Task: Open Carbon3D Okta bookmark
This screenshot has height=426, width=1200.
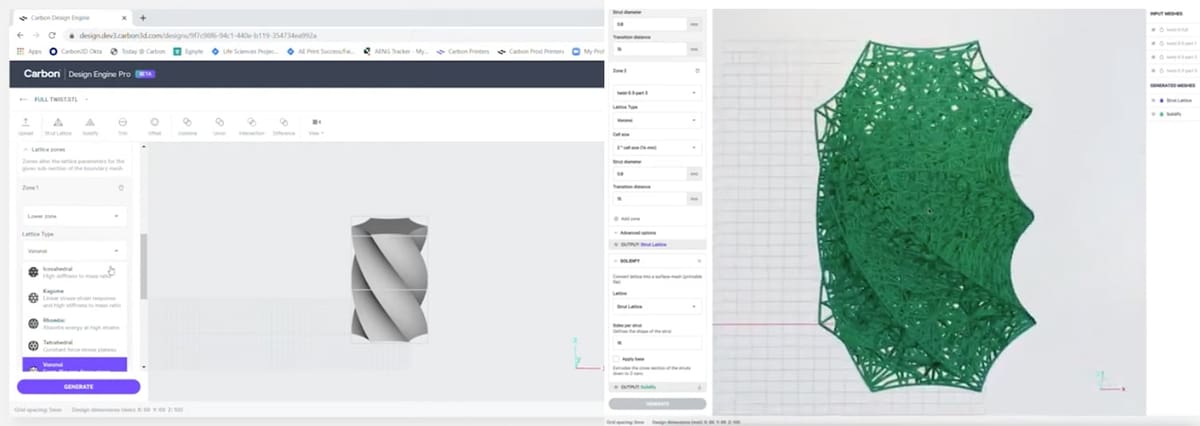Action: (77, 50)
